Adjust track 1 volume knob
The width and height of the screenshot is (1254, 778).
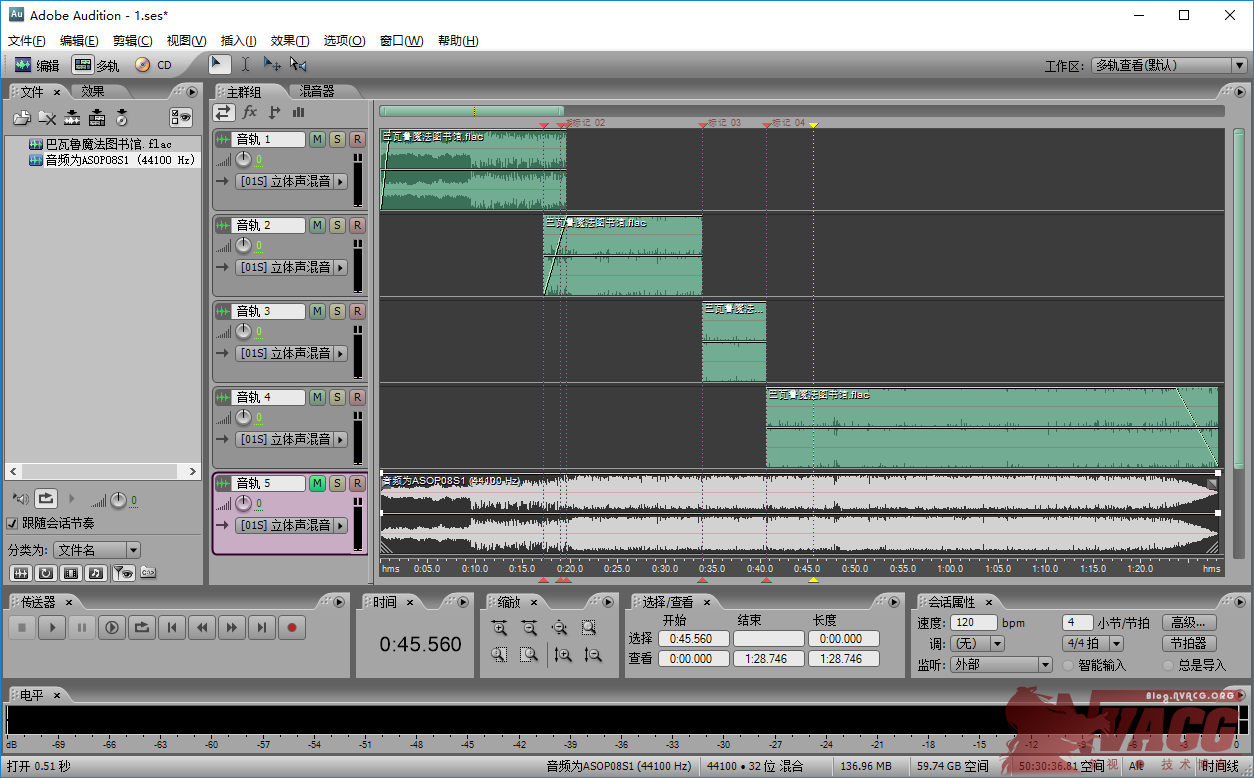coord(243,160)
